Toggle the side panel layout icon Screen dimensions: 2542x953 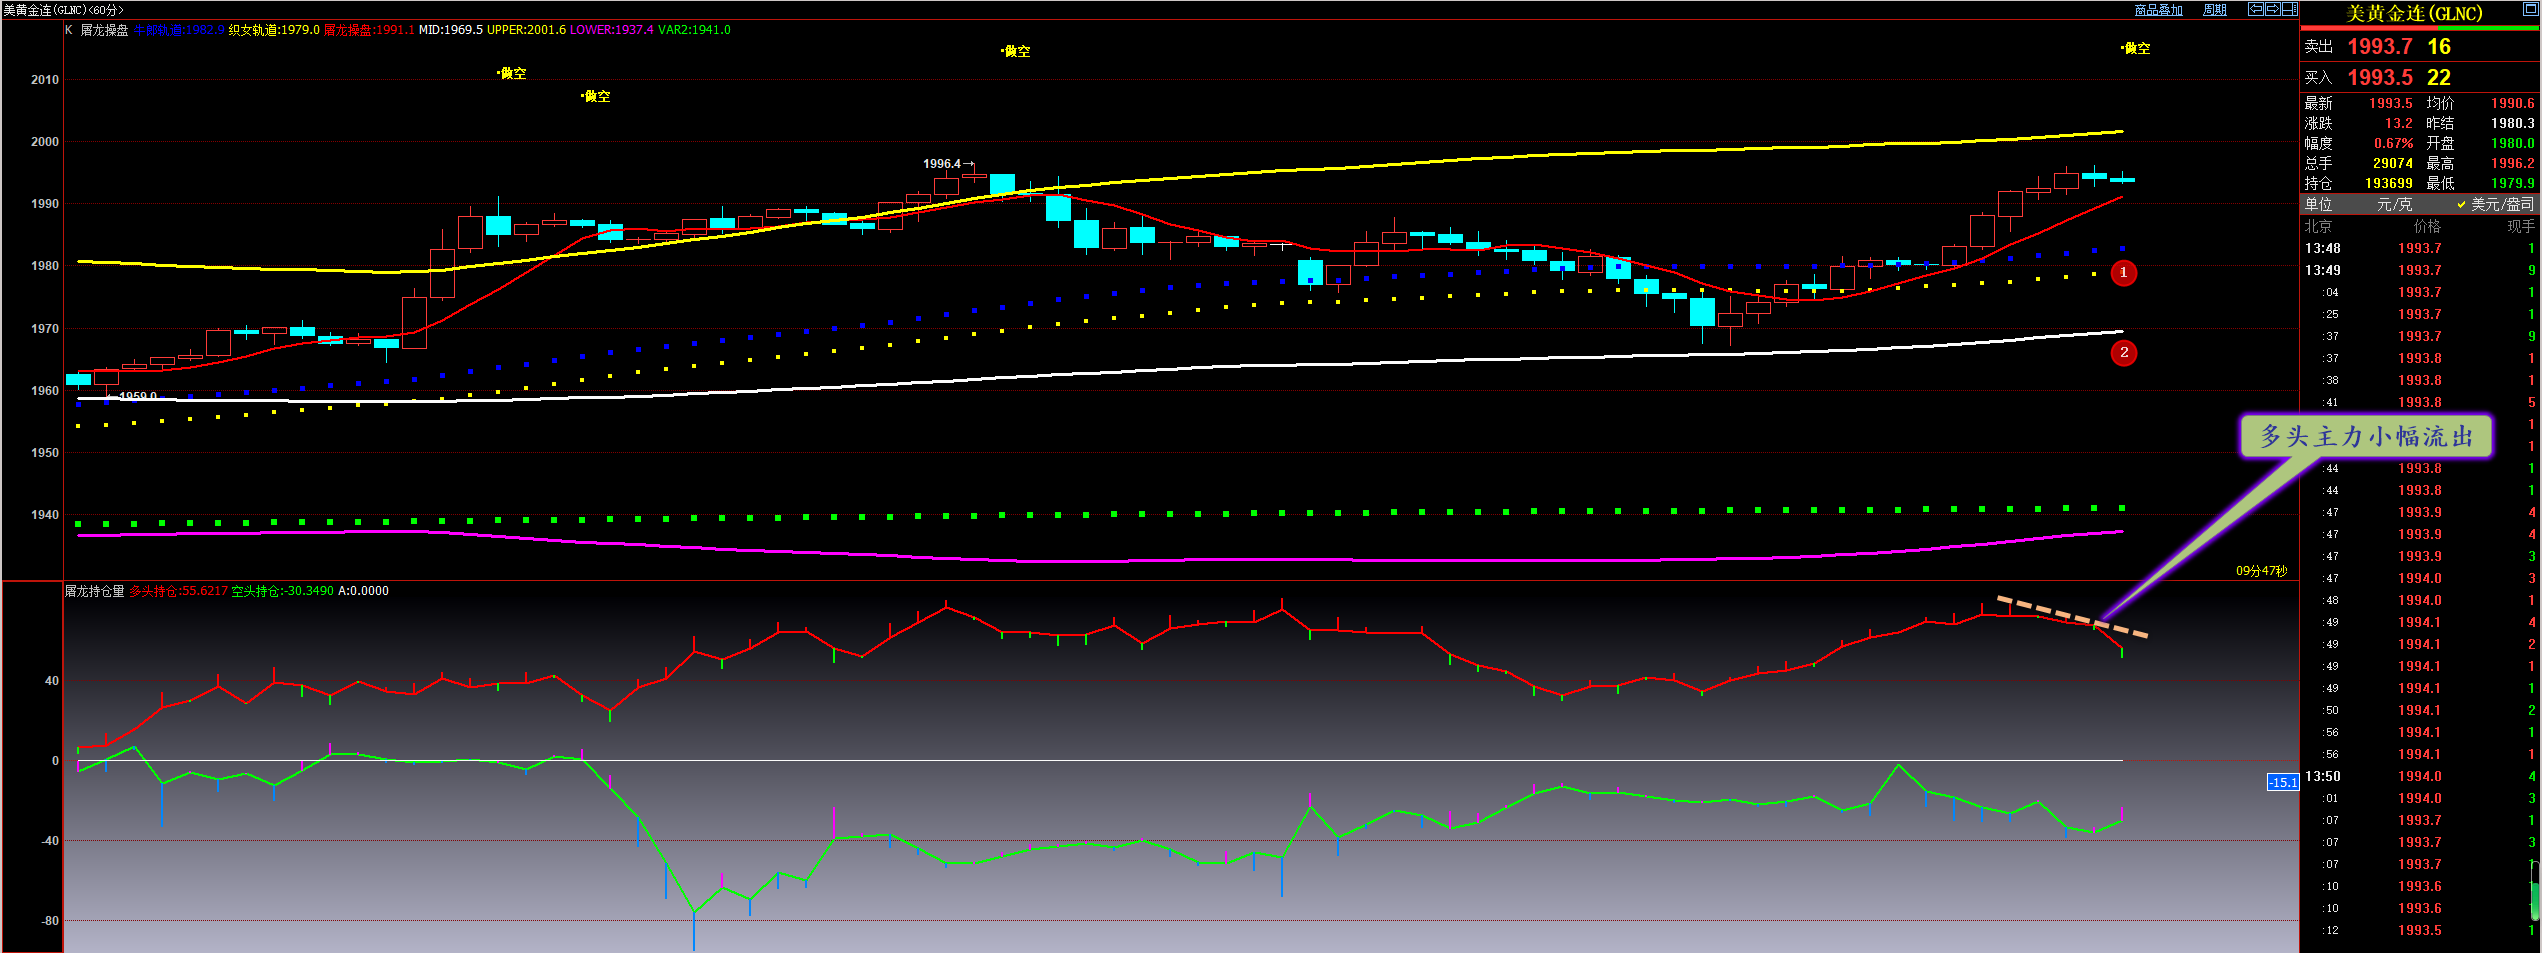click(2289, 9)
